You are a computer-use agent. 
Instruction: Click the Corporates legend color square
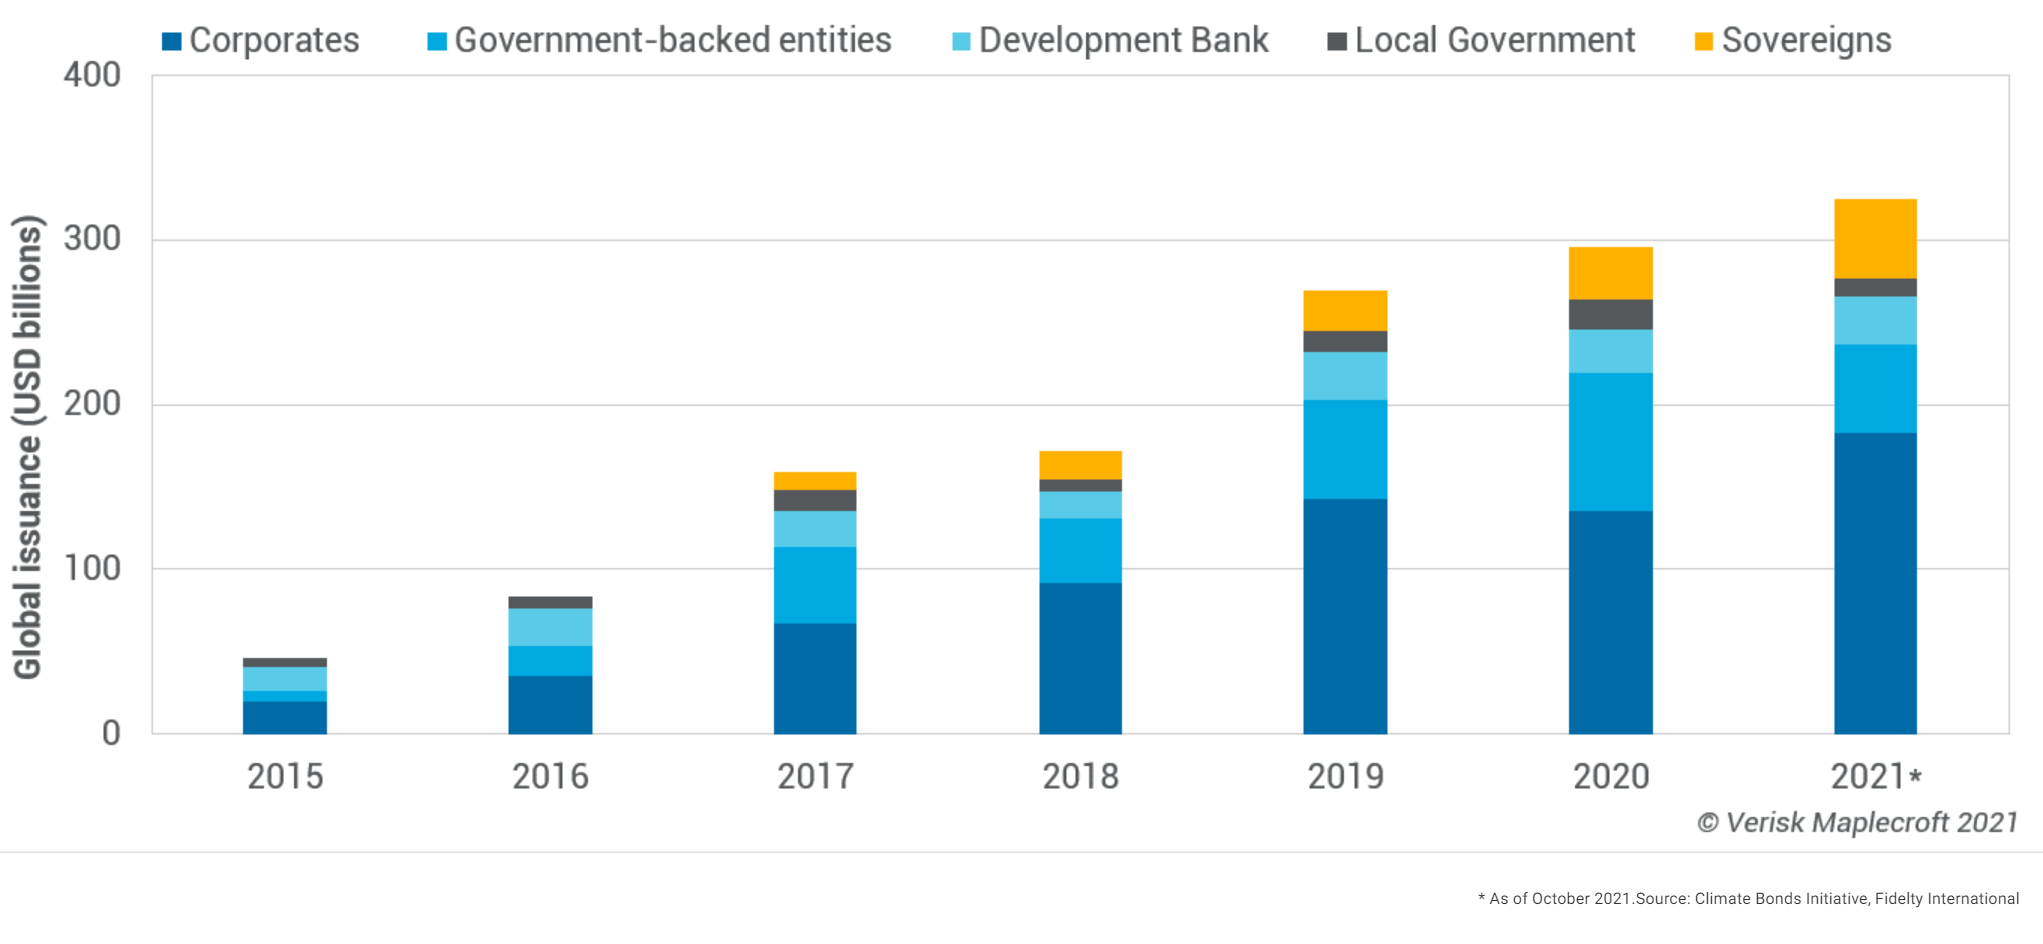point(170,40)
